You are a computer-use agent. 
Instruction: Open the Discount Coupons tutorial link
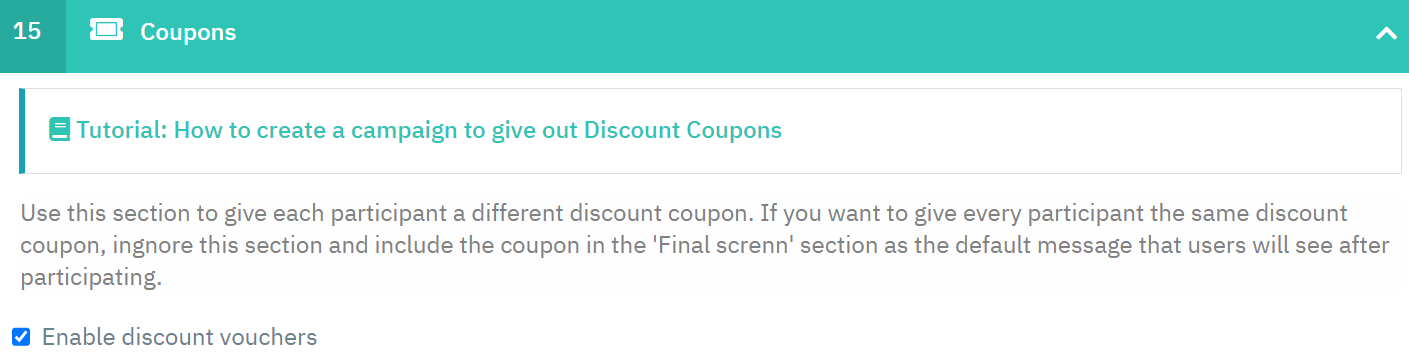tap(429, 130)
